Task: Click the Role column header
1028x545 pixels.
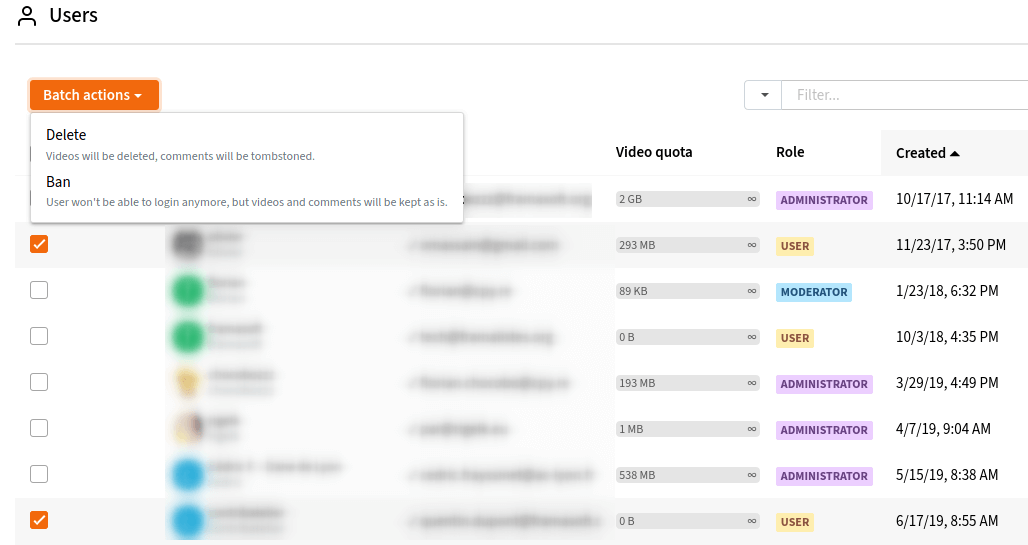Action: pyautogui.click(x=790, y=152)
